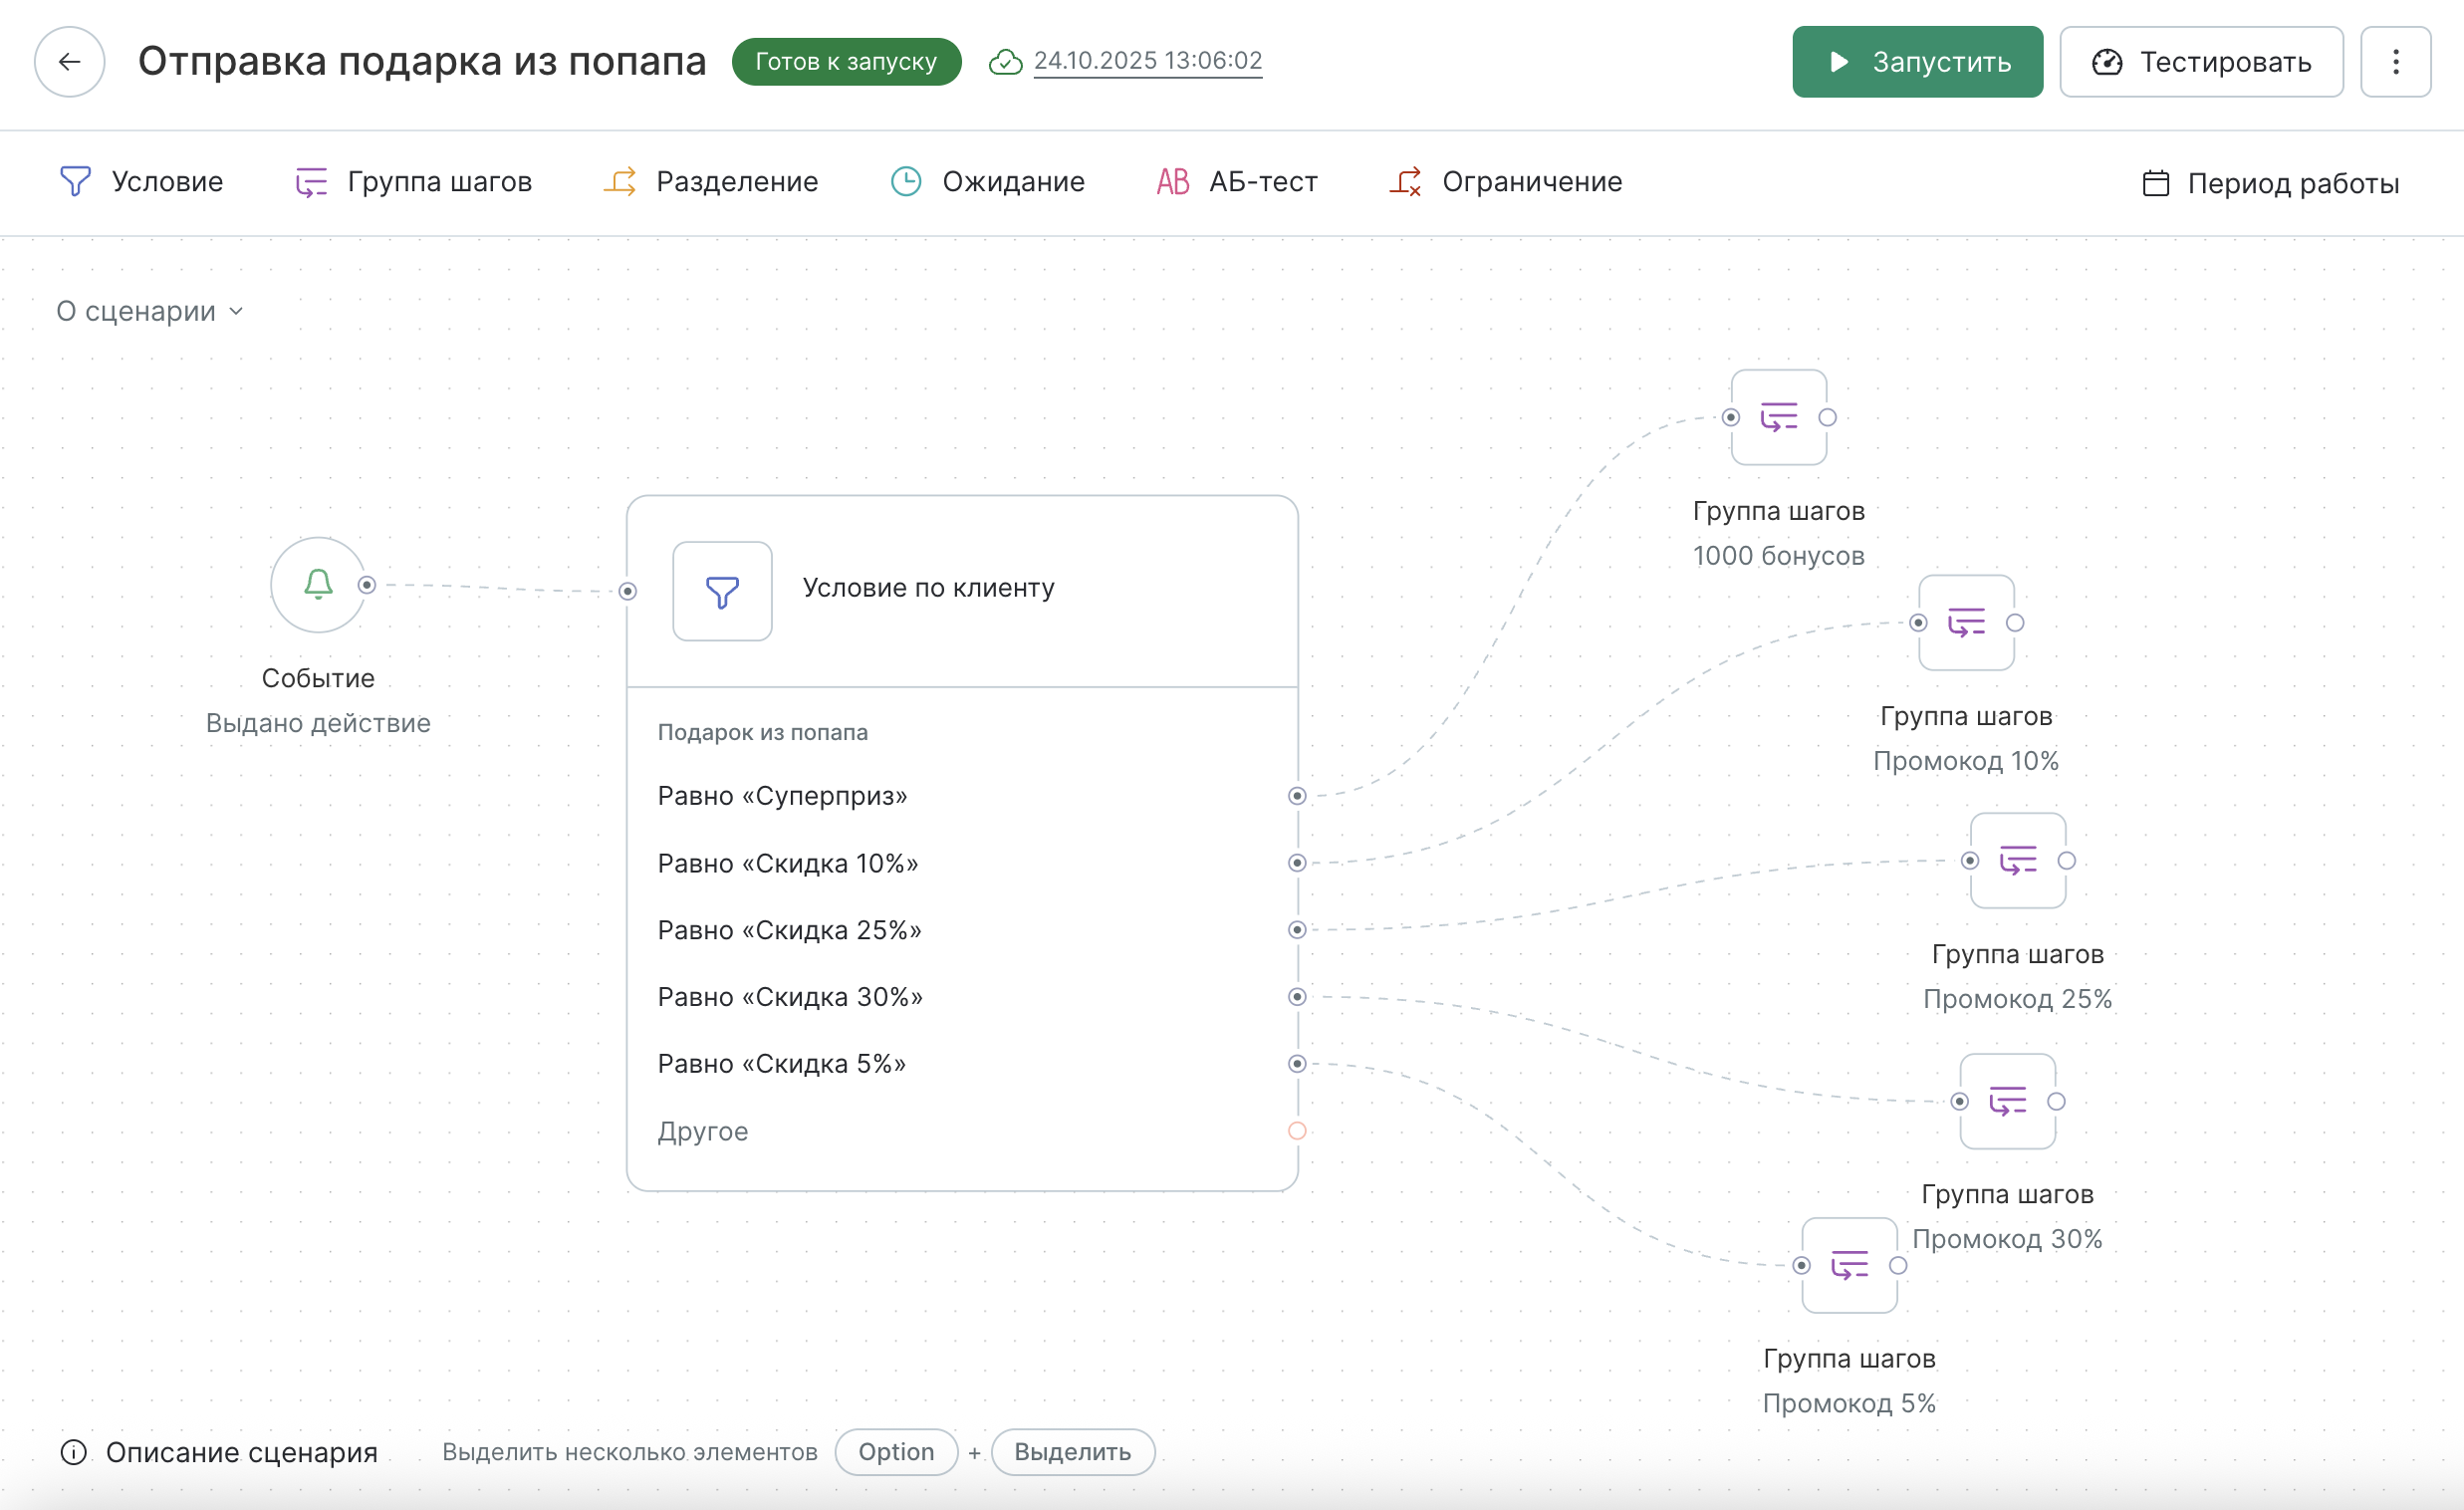Add a 'Разделение' block from the toolbar

[711, 182]
